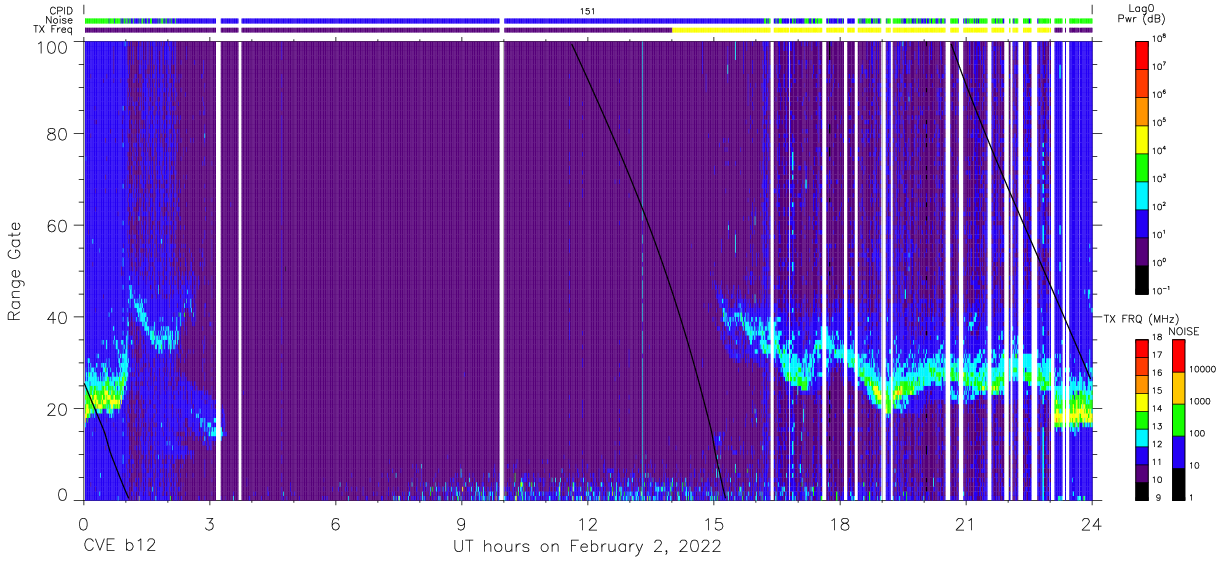Click the CVE b12 label
This screenshot has height=567, width=1228.
pyautogui.click(x=121, y=546)
